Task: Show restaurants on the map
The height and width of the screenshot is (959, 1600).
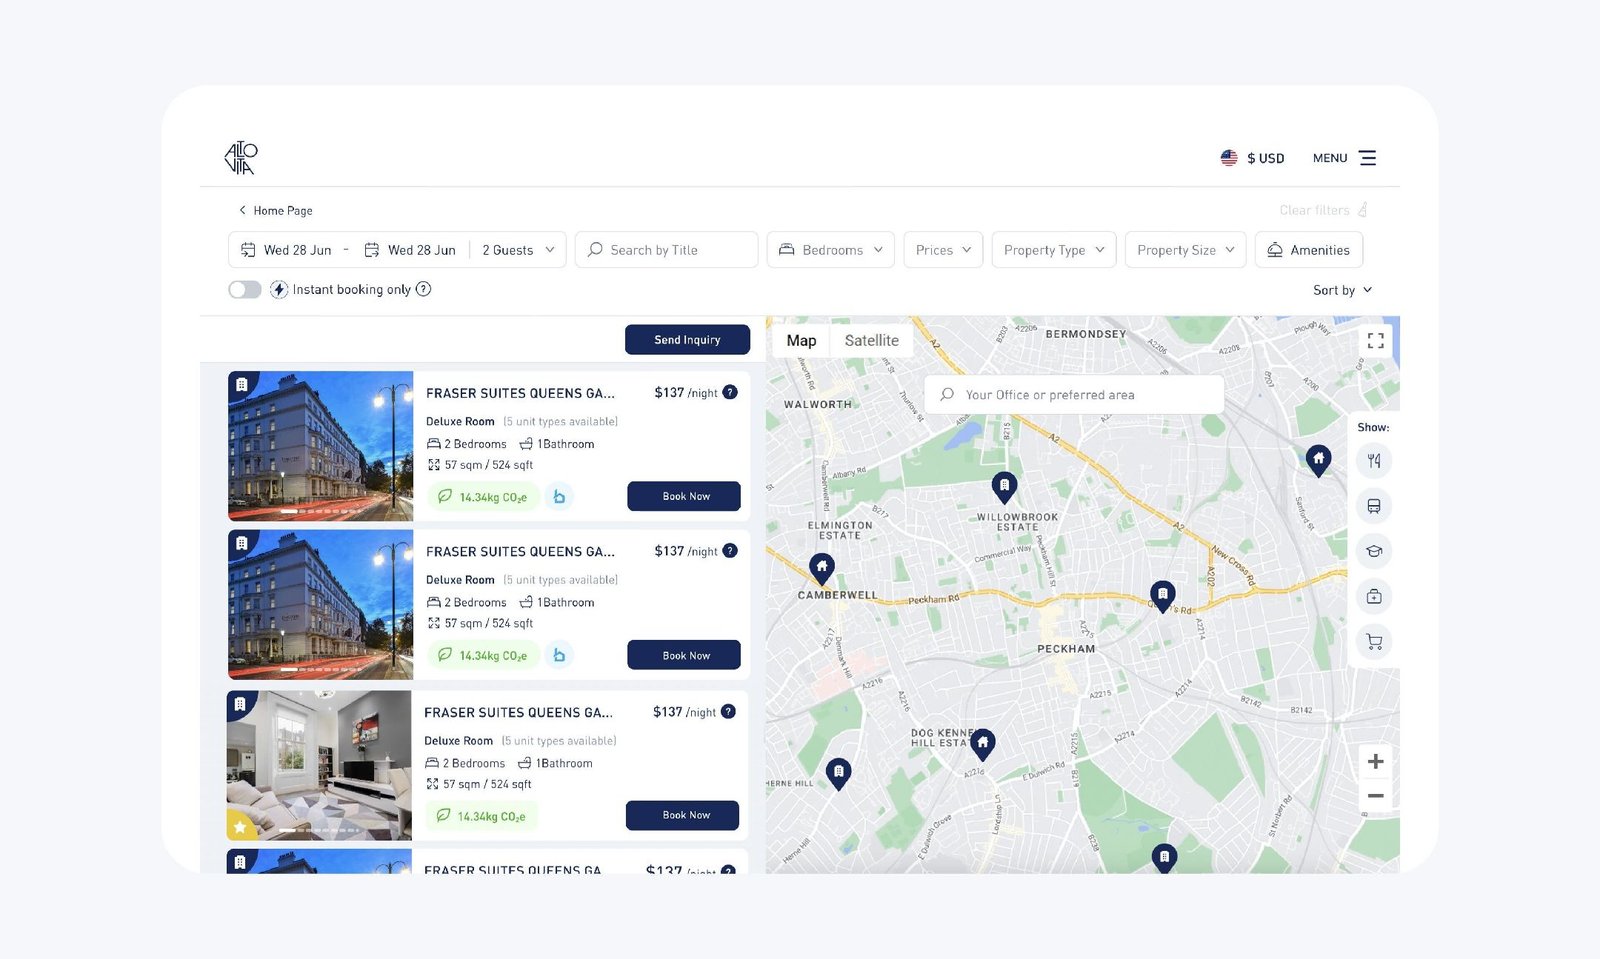Action: tap(1374, 461)
